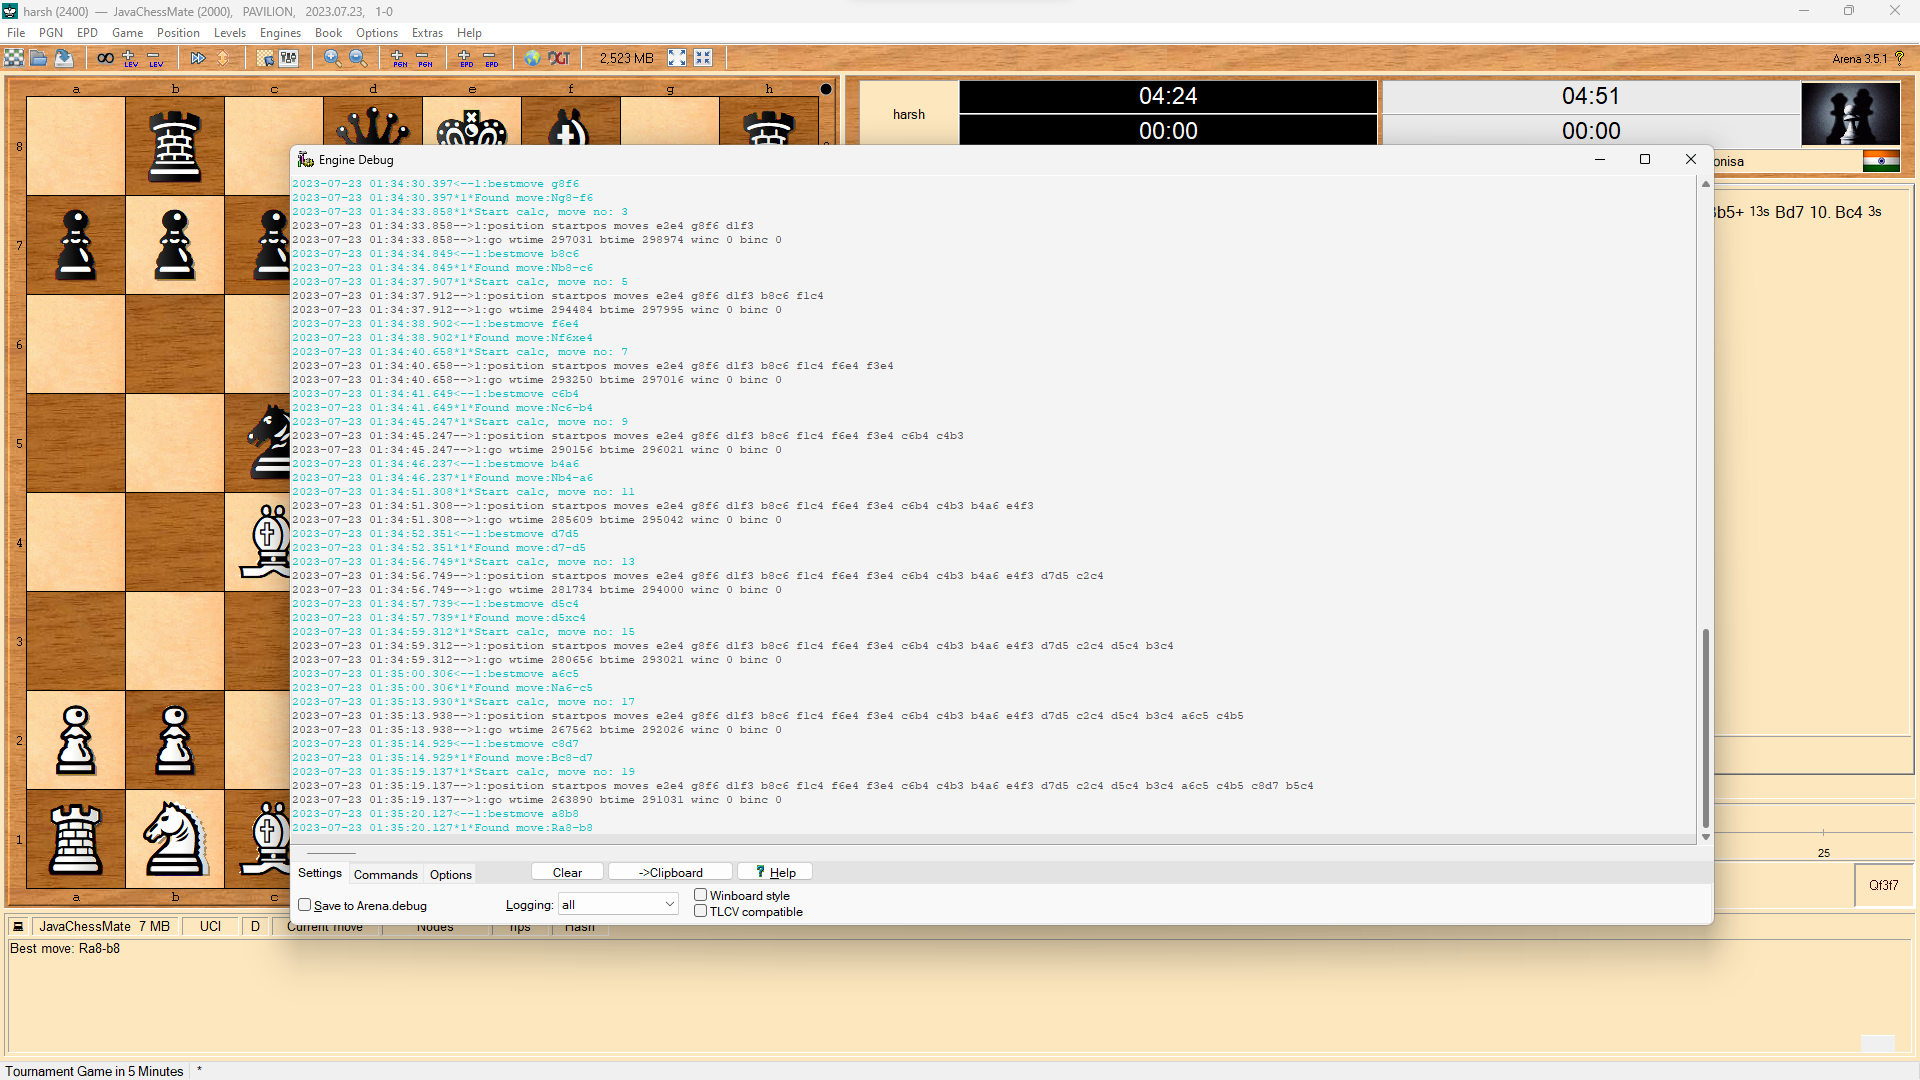The height and width of the screenshot is (1080, 1920).
Task: Click the new chessboard game icon
Action: coord(14,58)
